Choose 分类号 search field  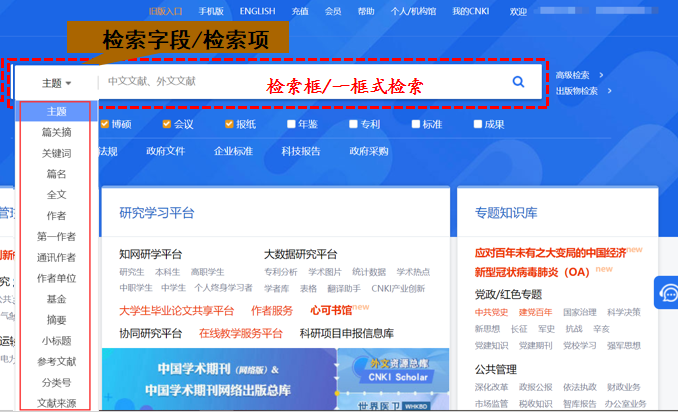[56, 382]
